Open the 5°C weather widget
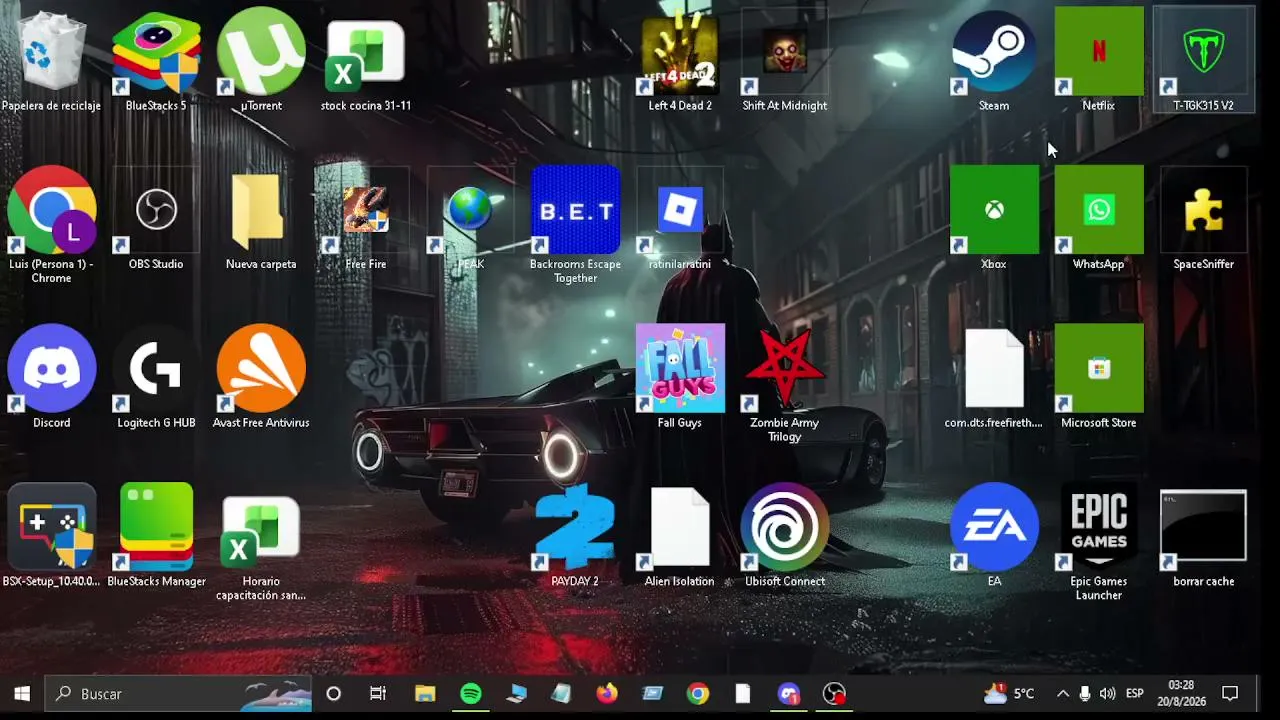The image size is (1280, 720). point(1010,694)
